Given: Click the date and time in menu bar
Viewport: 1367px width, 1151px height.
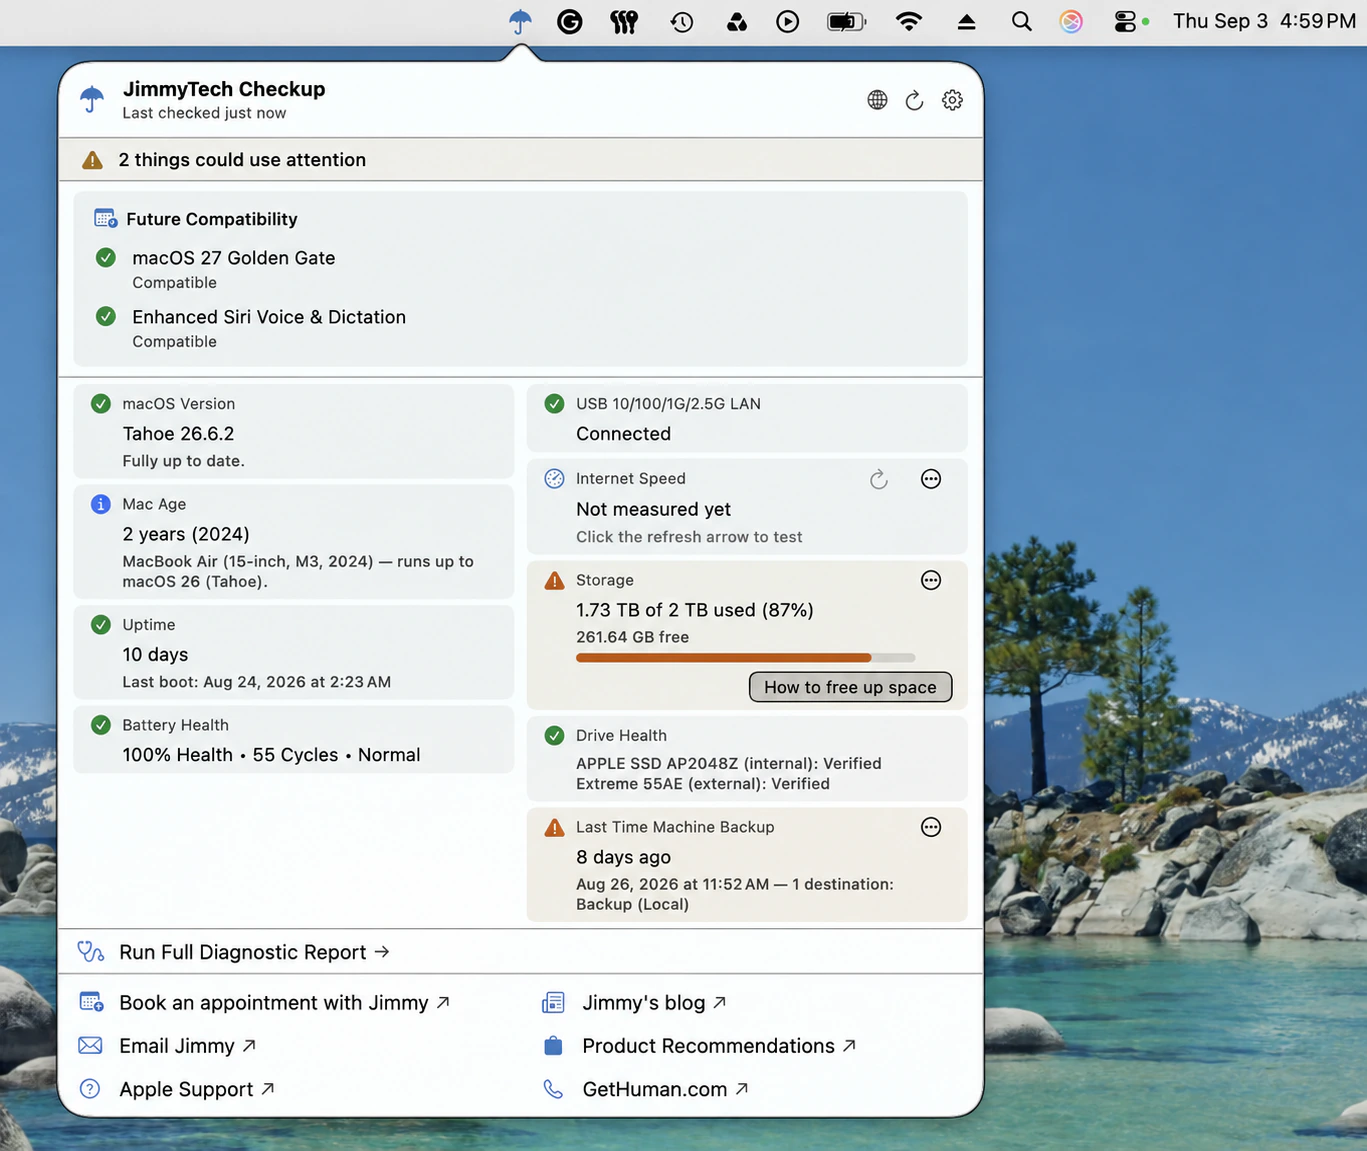Looking at the screenshot, I should tap(1264, 21).
